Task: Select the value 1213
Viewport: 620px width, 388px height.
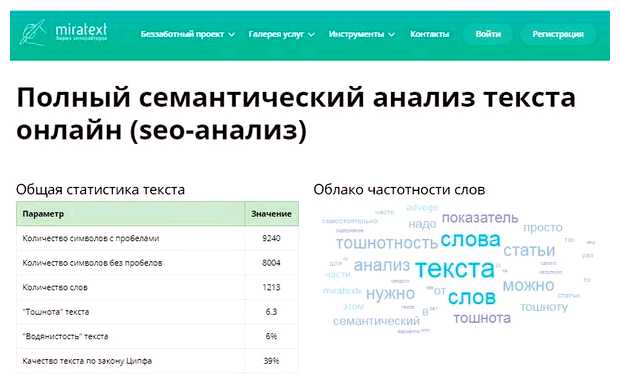Action: [x=271, y=288]
